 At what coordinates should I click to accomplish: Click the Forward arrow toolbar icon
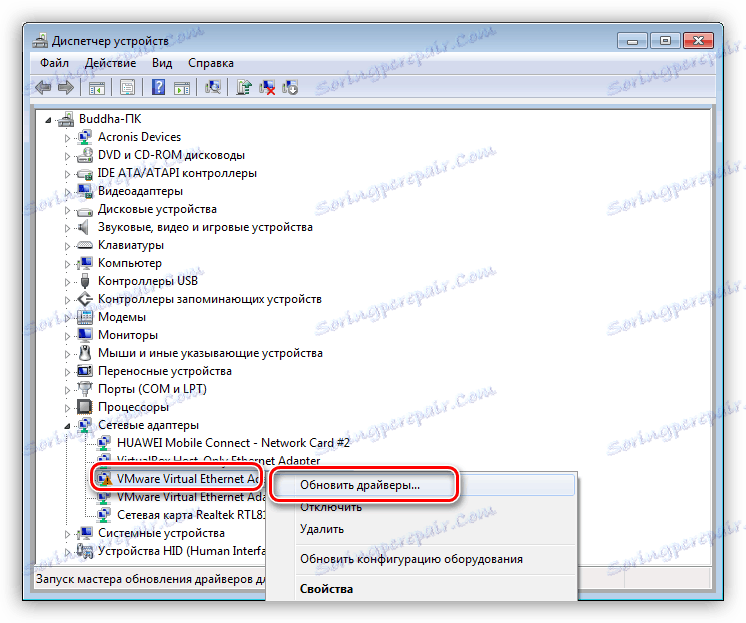pos(66,88)
